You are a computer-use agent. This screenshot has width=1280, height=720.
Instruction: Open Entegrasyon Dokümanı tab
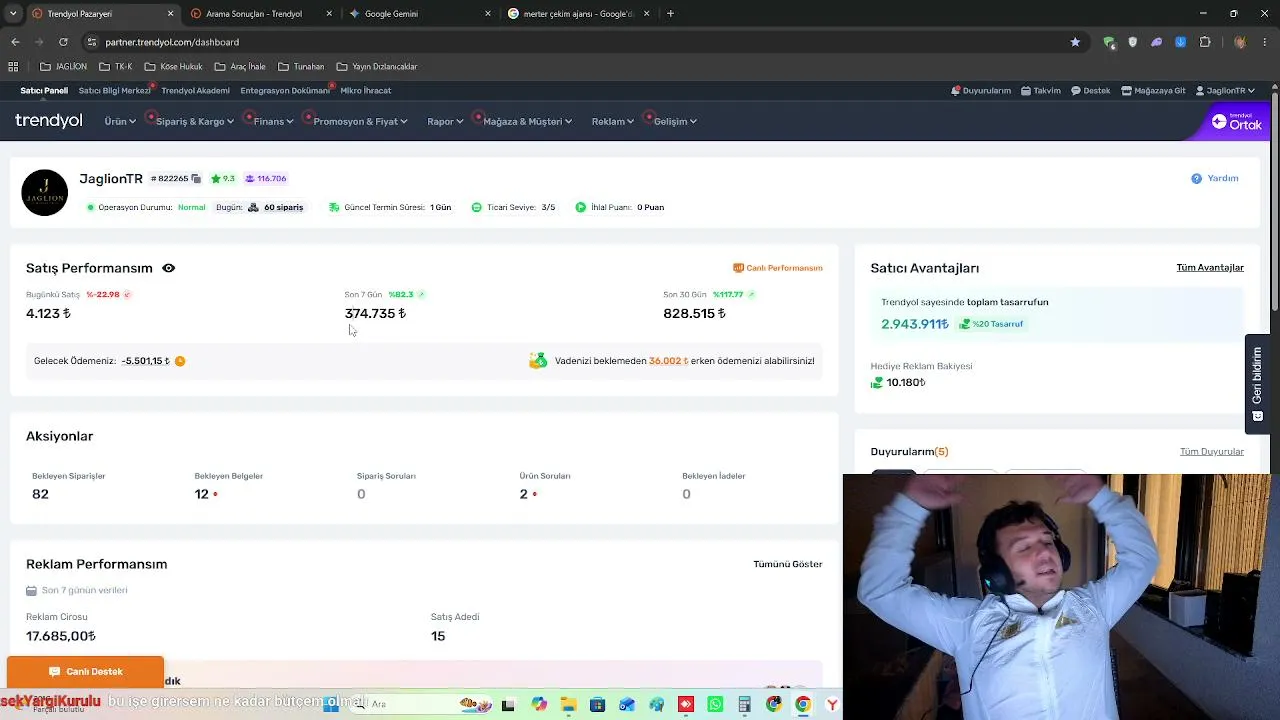click(285, 91)
